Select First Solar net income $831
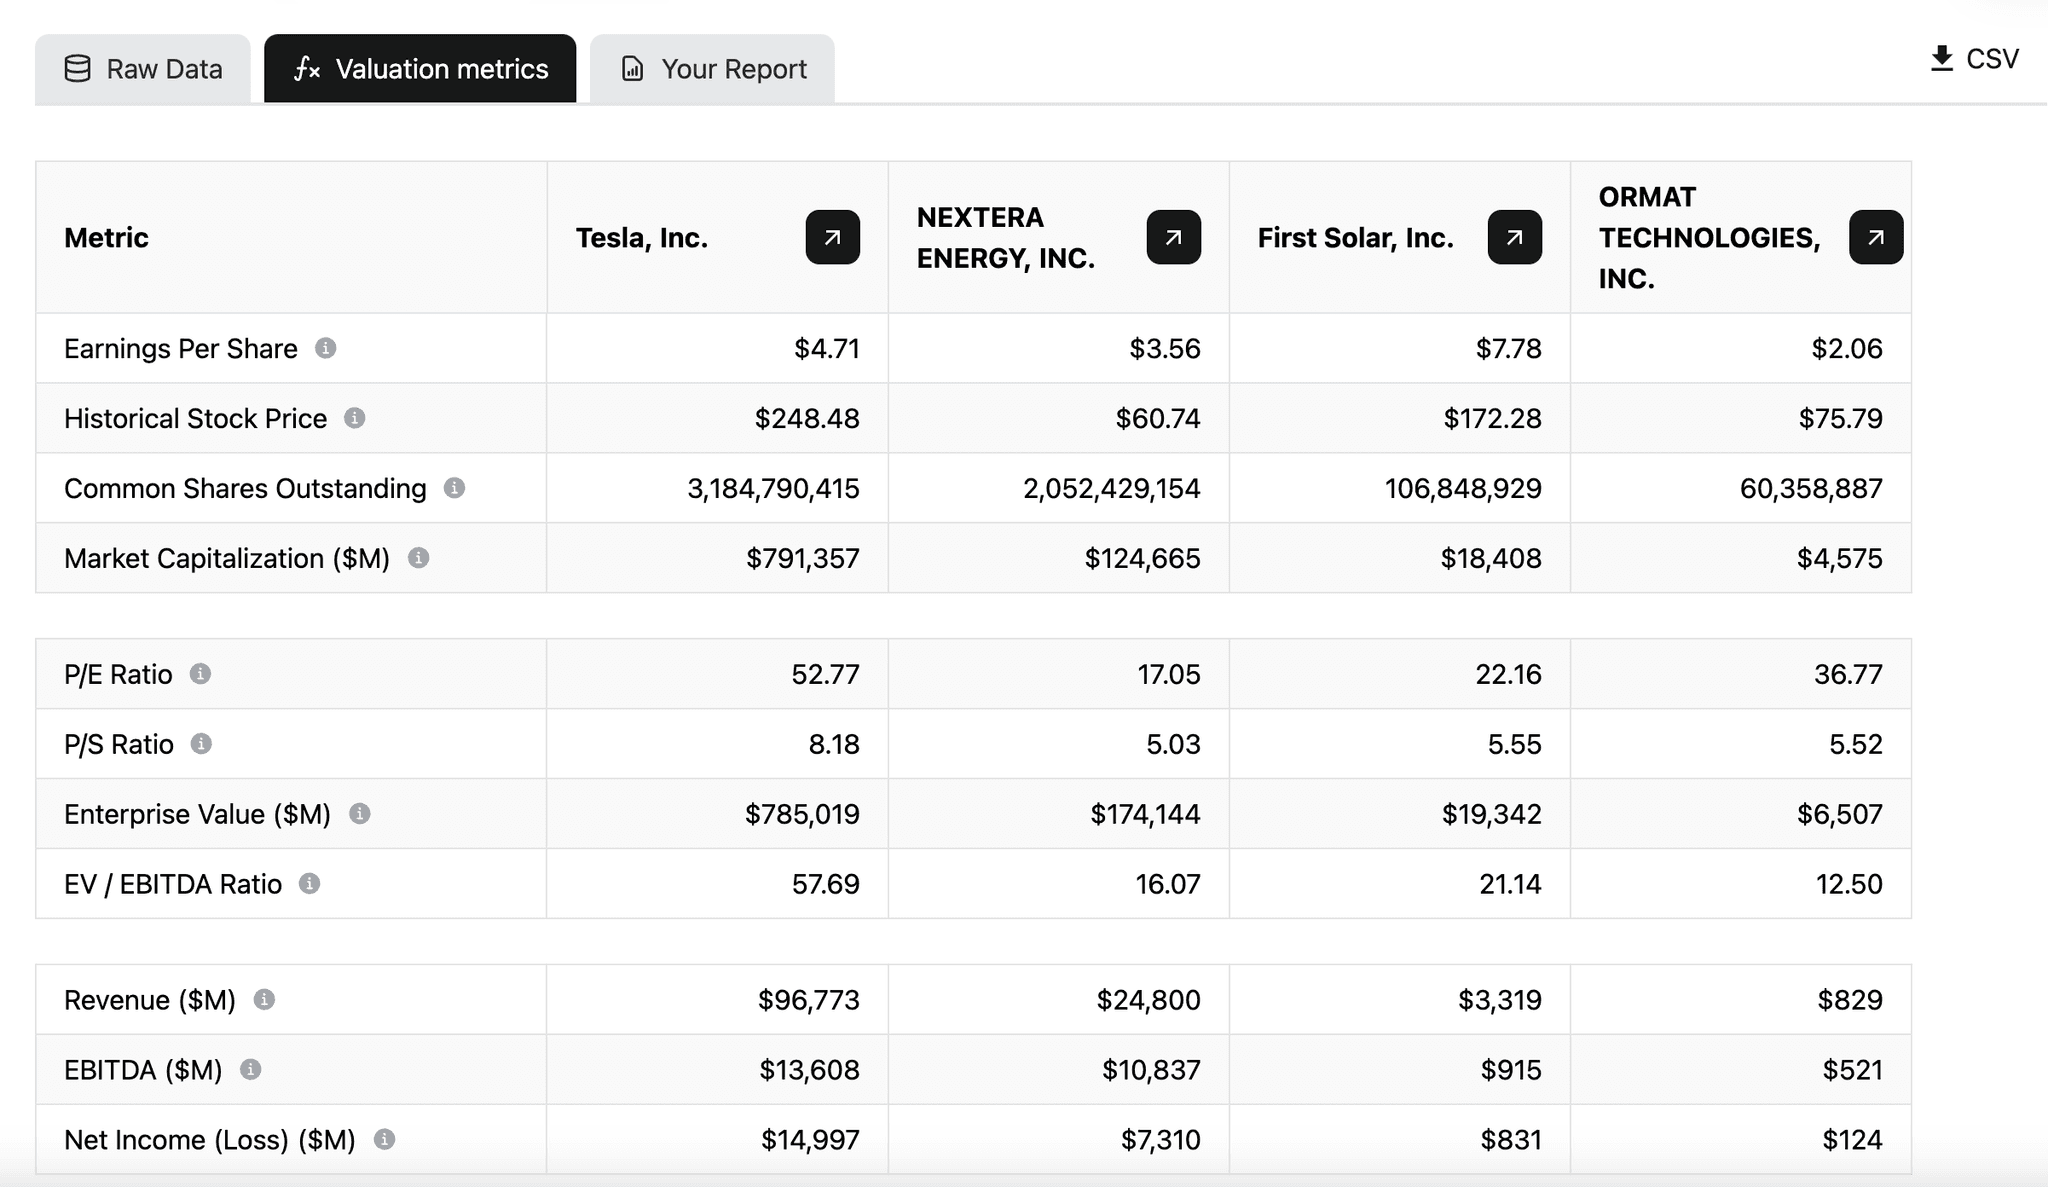 1511,1141
